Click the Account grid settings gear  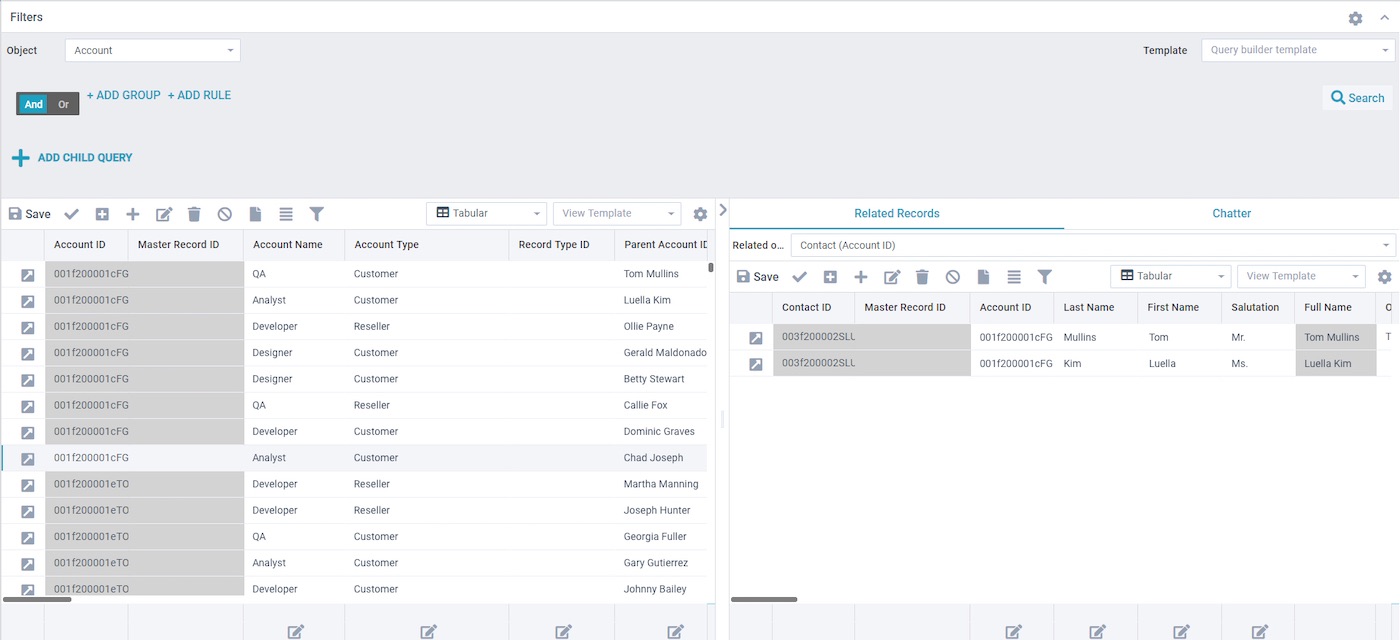[x=700, y=214]
